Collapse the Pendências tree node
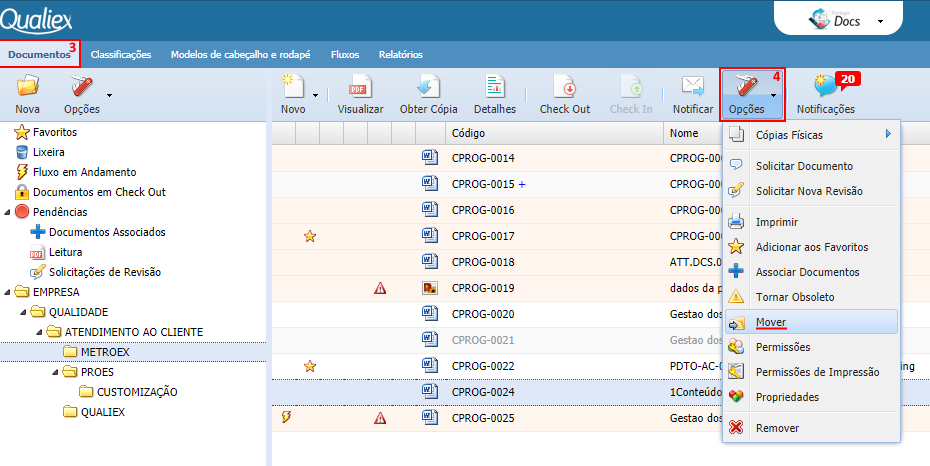 click(7, 212)
